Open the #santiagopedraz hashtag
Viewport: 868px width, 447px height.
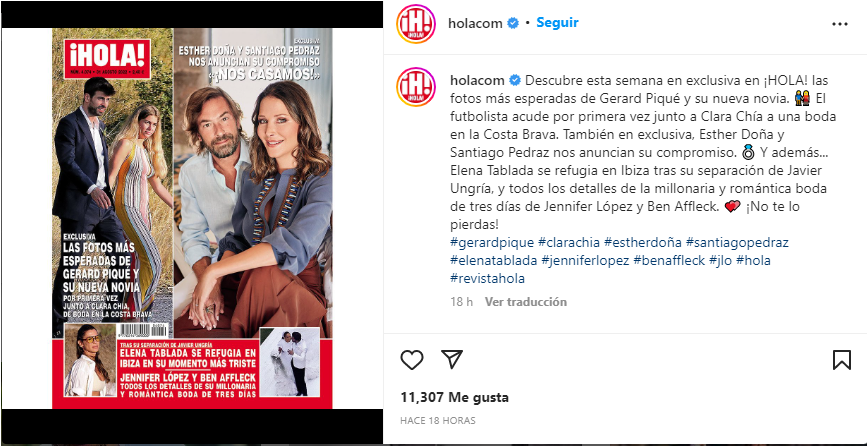(x=737, y=243)
